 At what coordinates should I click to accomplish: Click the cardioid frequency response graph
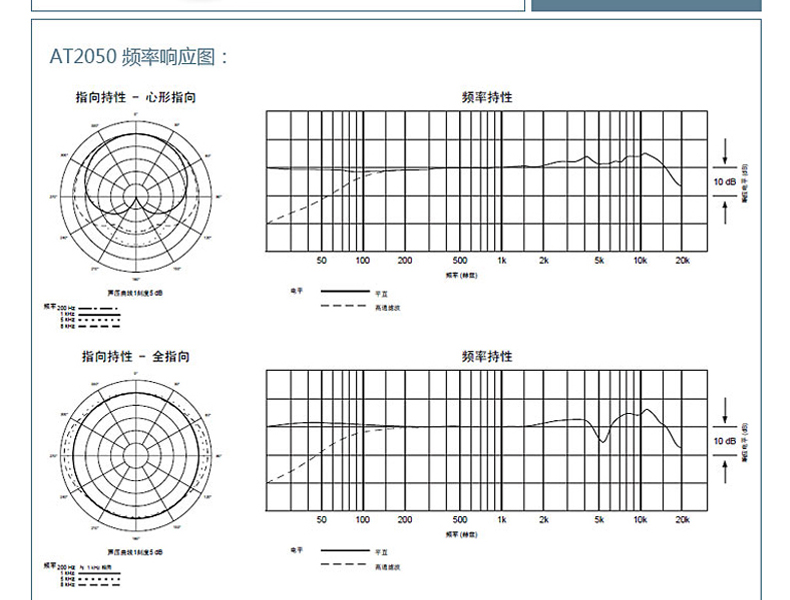[x=487, y=181]
